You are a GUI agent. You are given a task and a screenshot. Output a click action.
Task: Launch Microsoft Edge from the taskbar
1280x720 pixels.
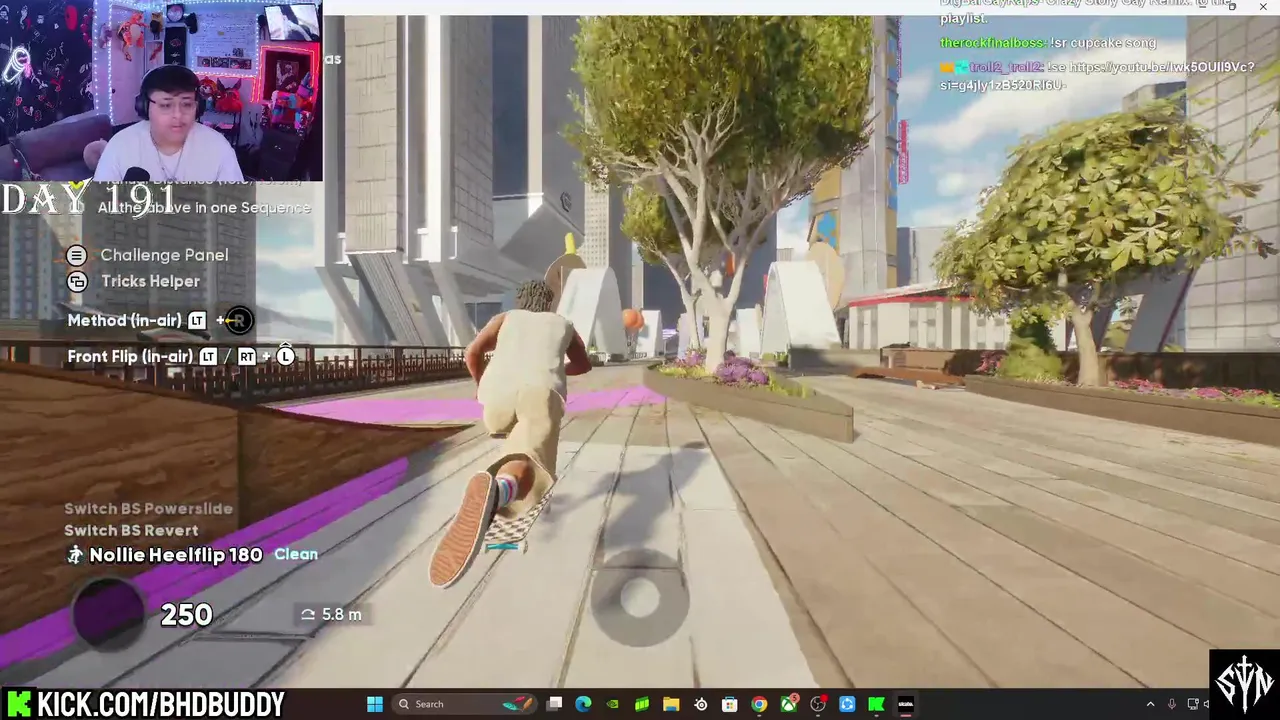click(x=583, y=704)
